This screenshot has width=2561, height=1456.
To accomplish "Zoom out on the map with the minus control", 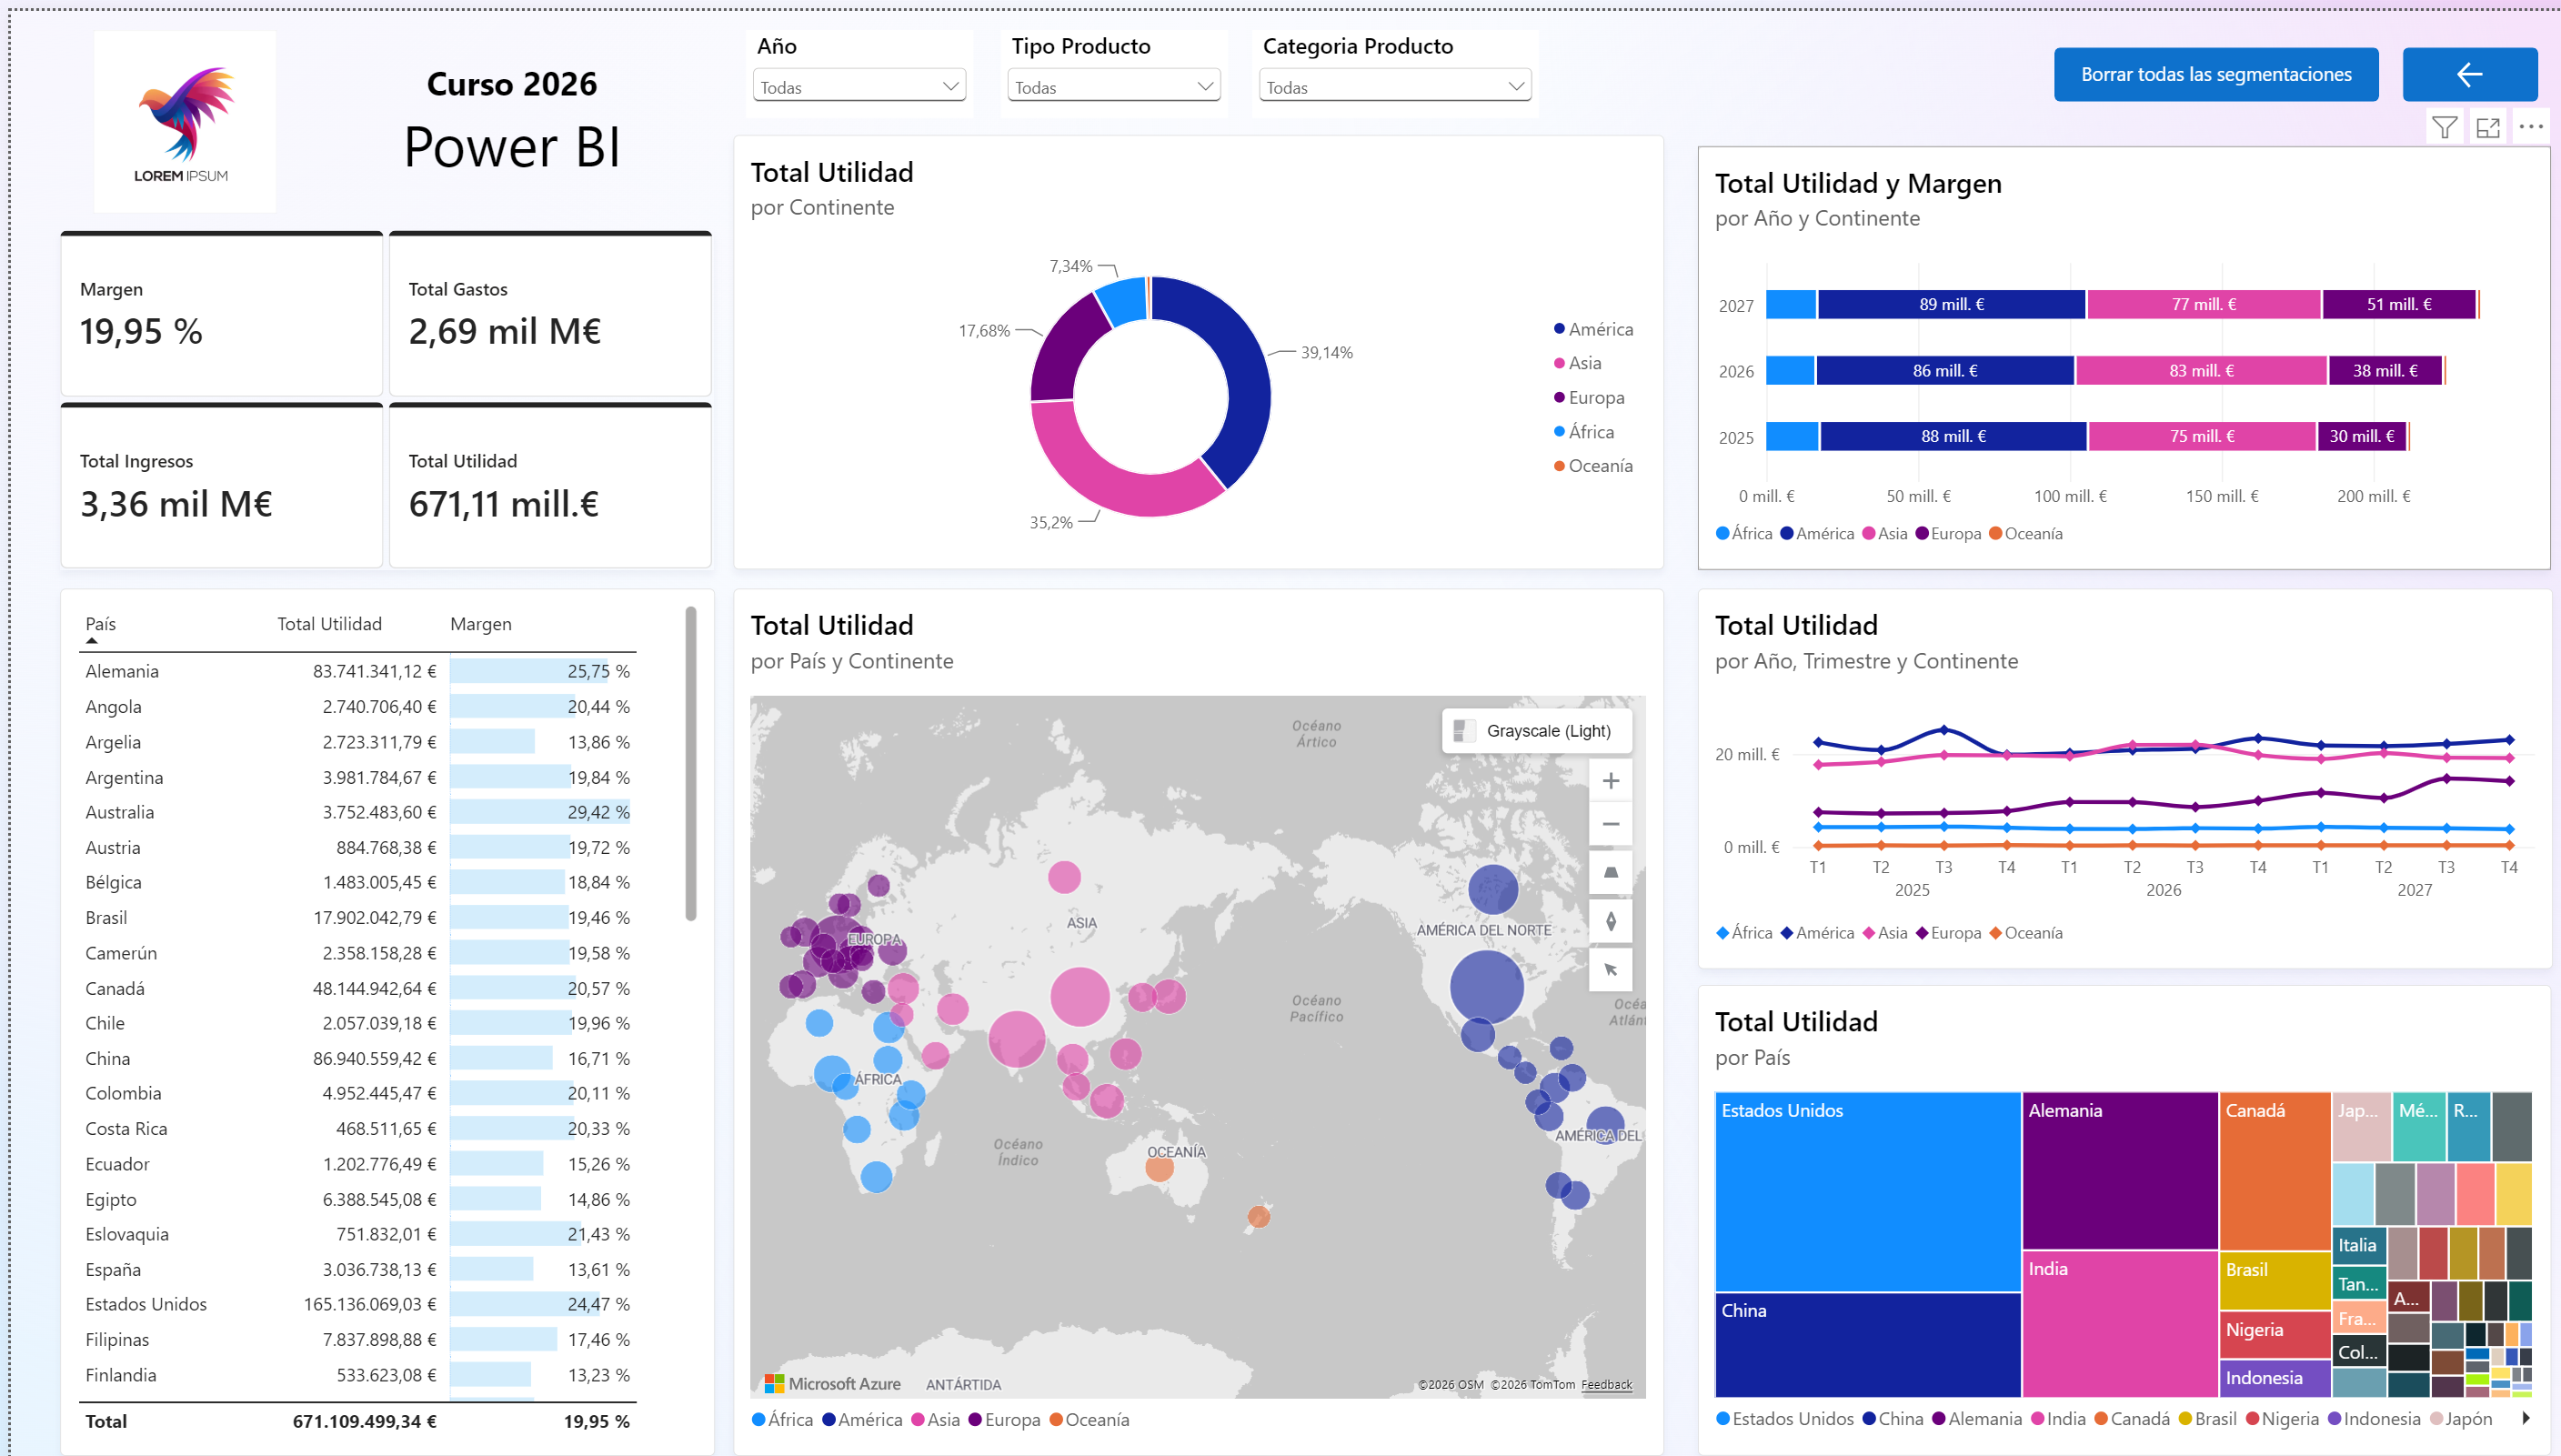I will (x=1610, y=824).
